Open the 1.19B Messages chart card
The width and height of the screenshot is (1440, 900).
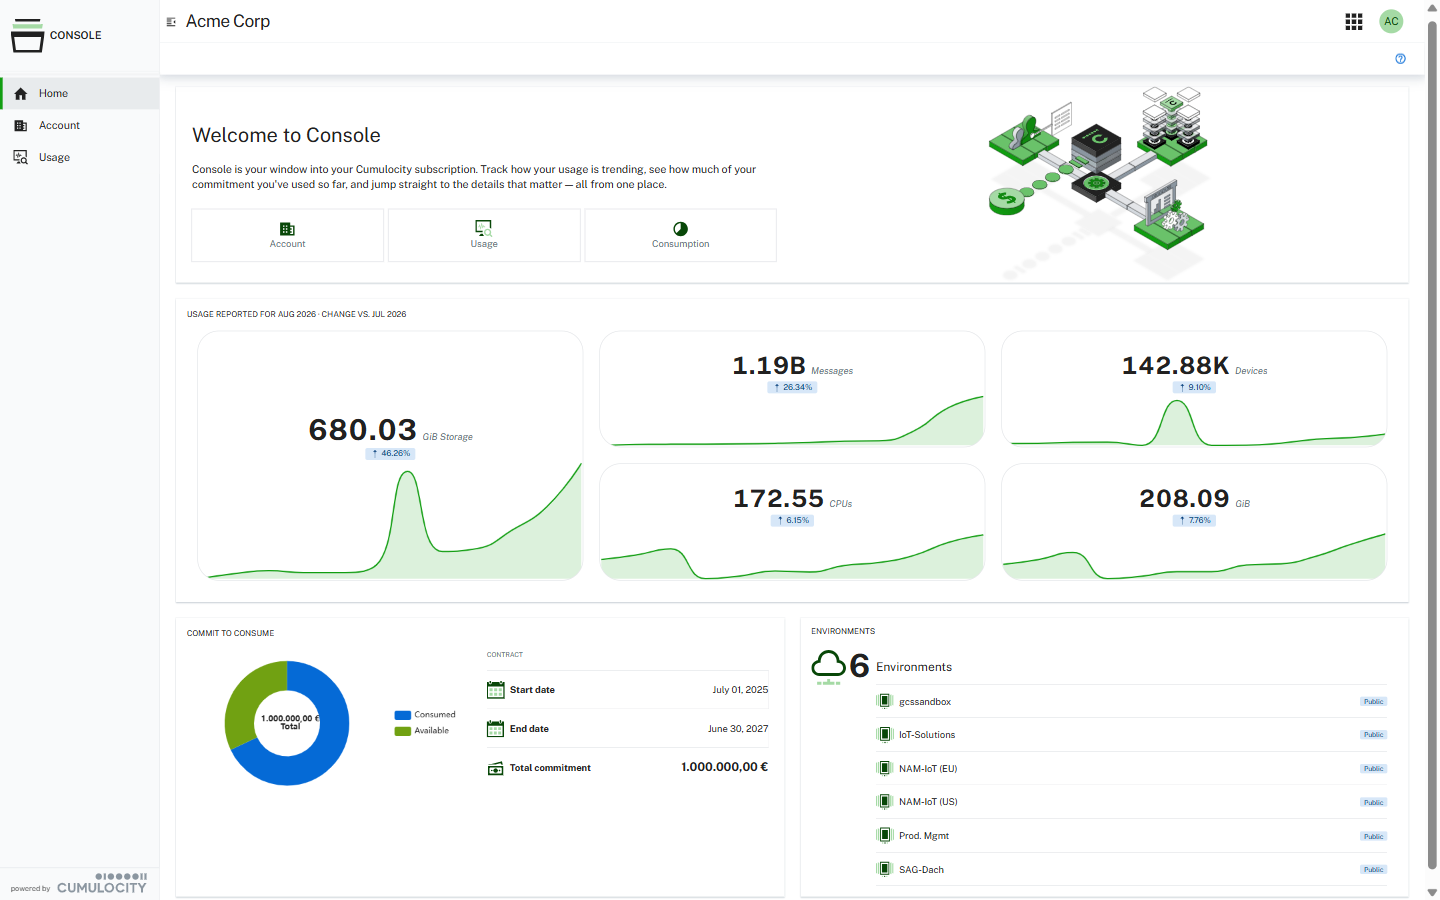[792, 388]
